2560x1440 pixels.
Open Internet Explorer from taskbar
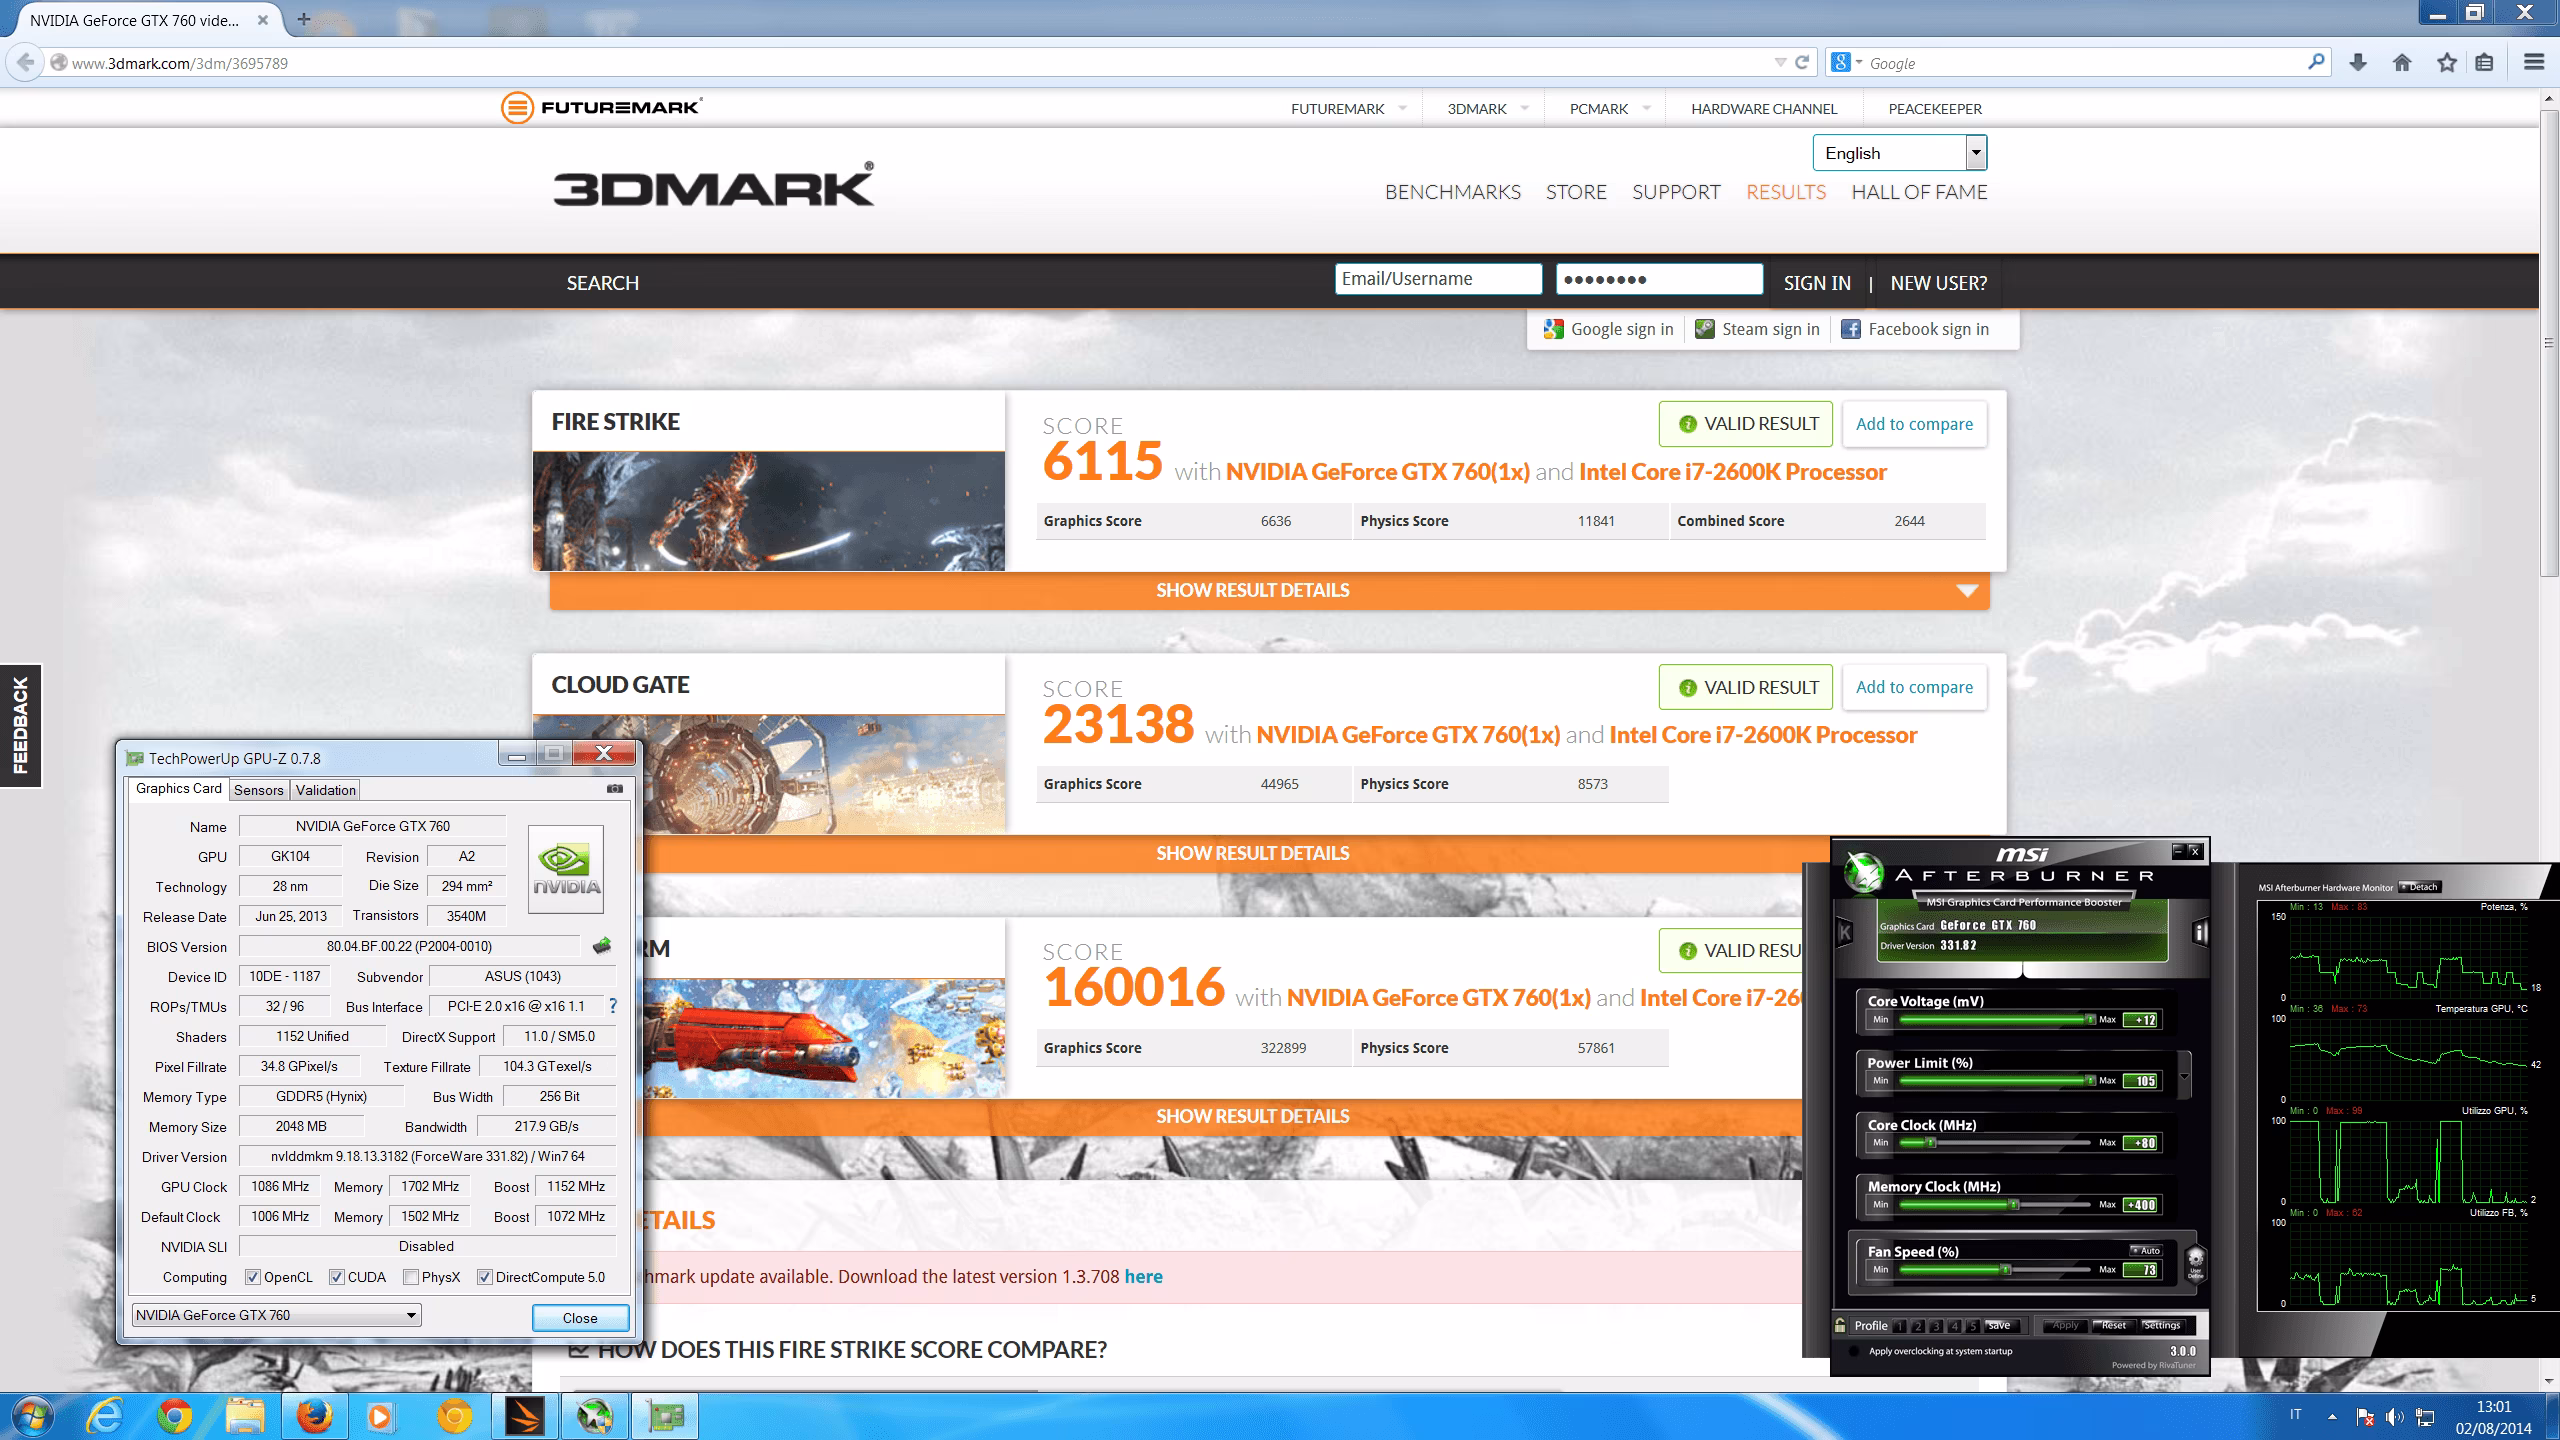pos(104,1416)
